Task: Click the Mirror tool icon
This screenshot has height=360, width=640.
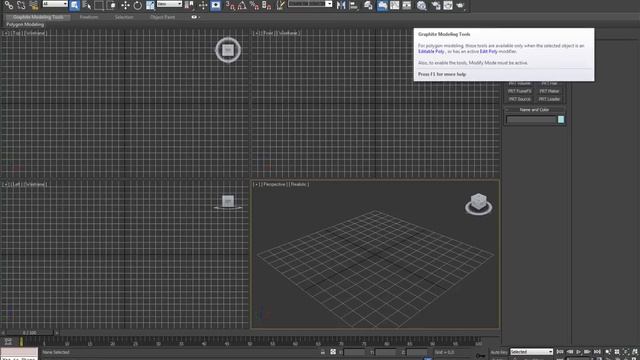Action: coord(341,5)
